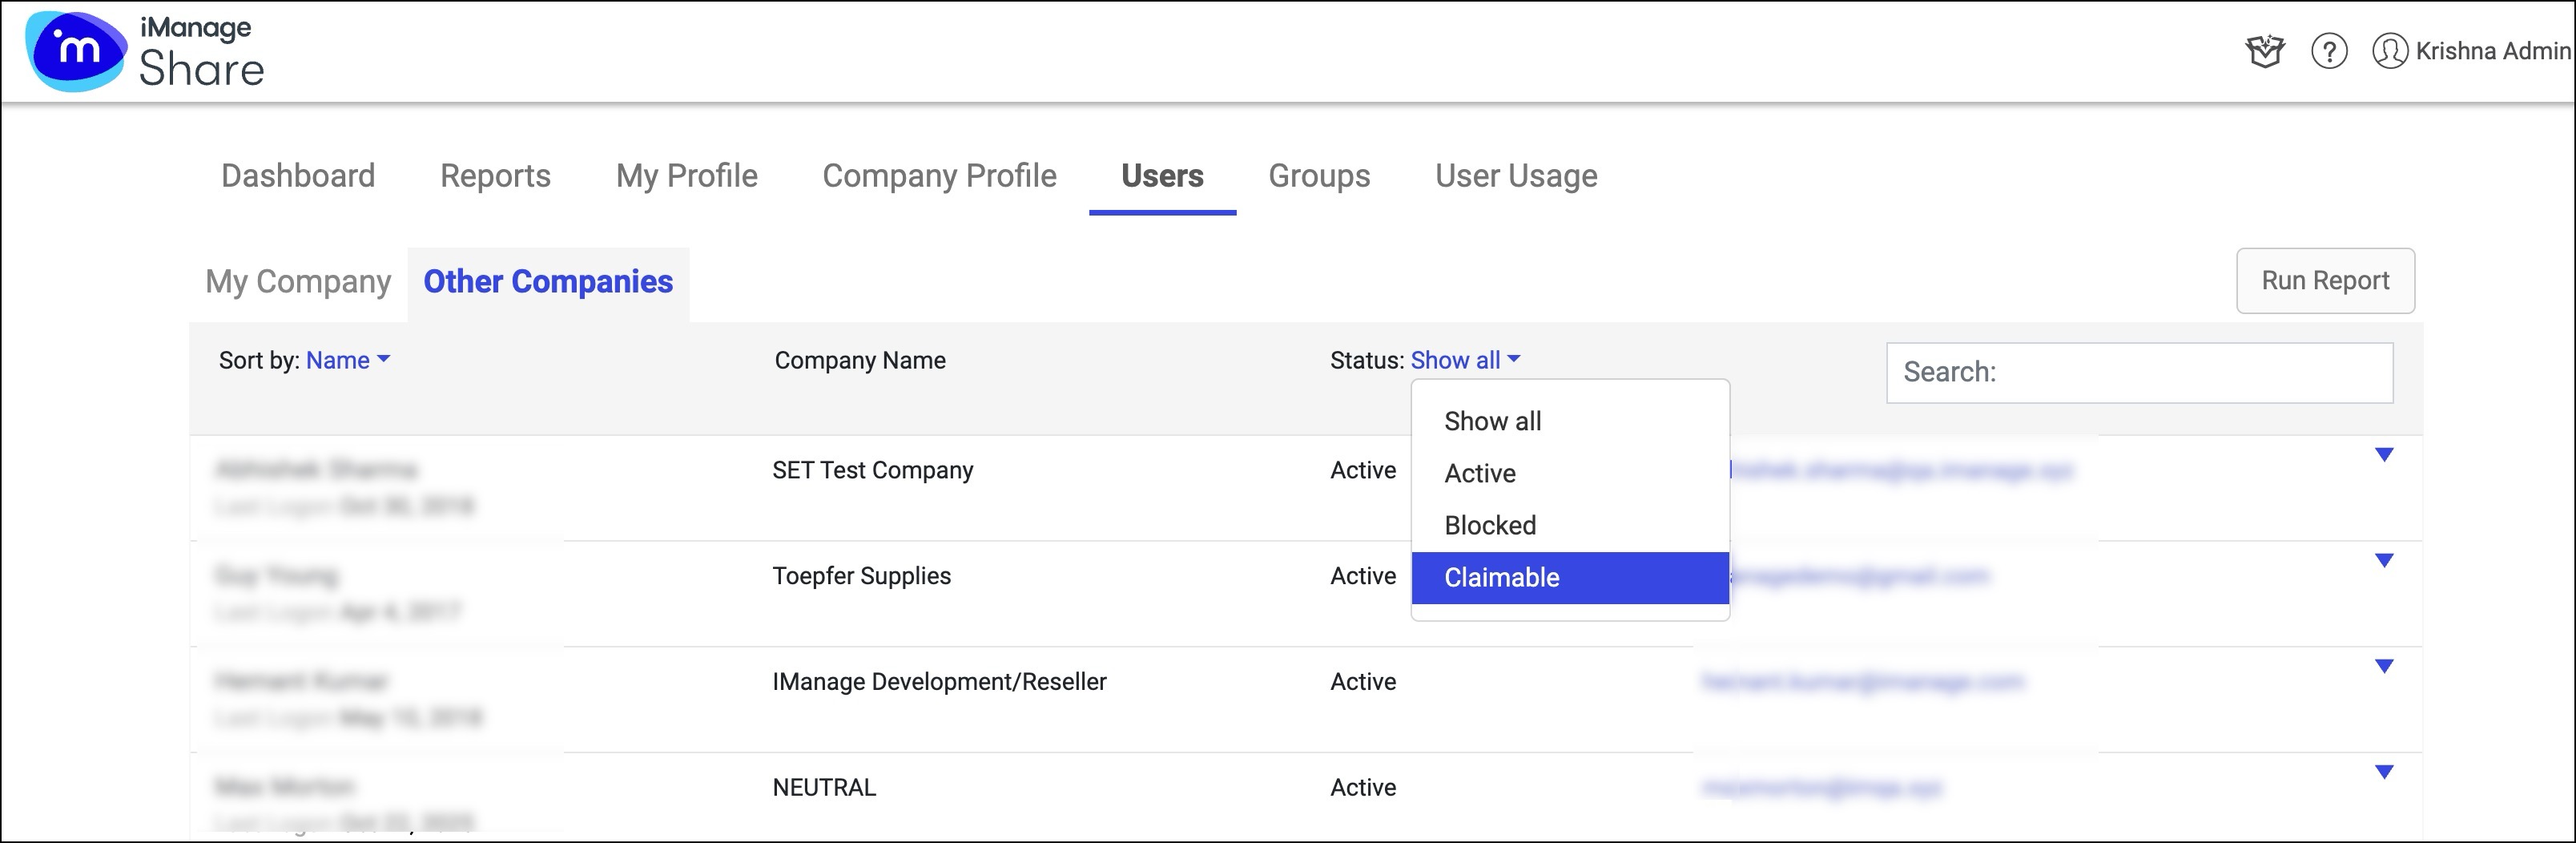This screenshot has height=843, width=2576.
Task: Choose Blocked in status menu
Action: (1570, 525)
